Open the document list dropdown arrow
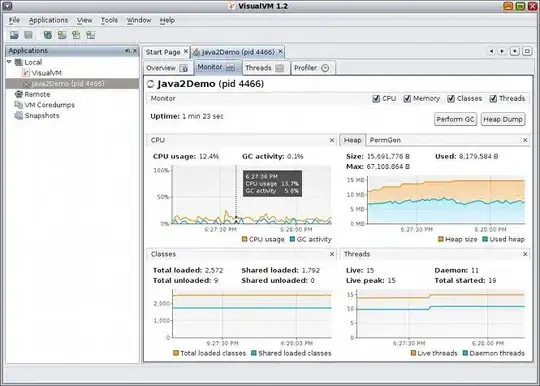540x386 pixels. (x=515, y=51)
